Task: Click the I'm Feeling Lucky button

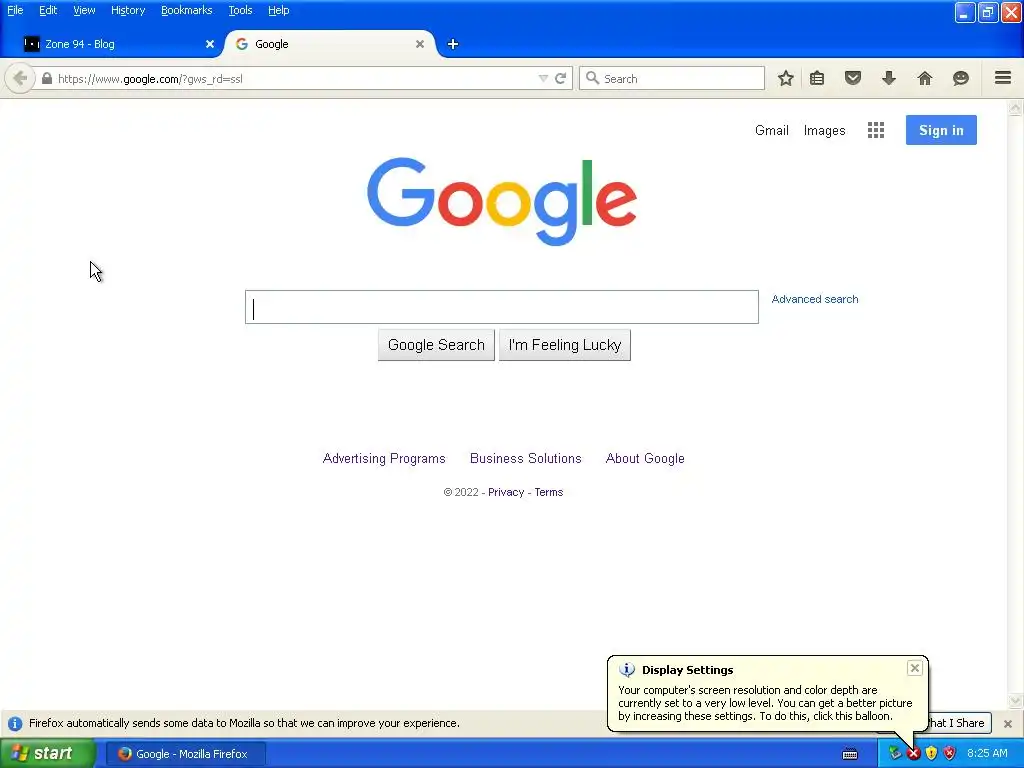Action: (565, 345)
